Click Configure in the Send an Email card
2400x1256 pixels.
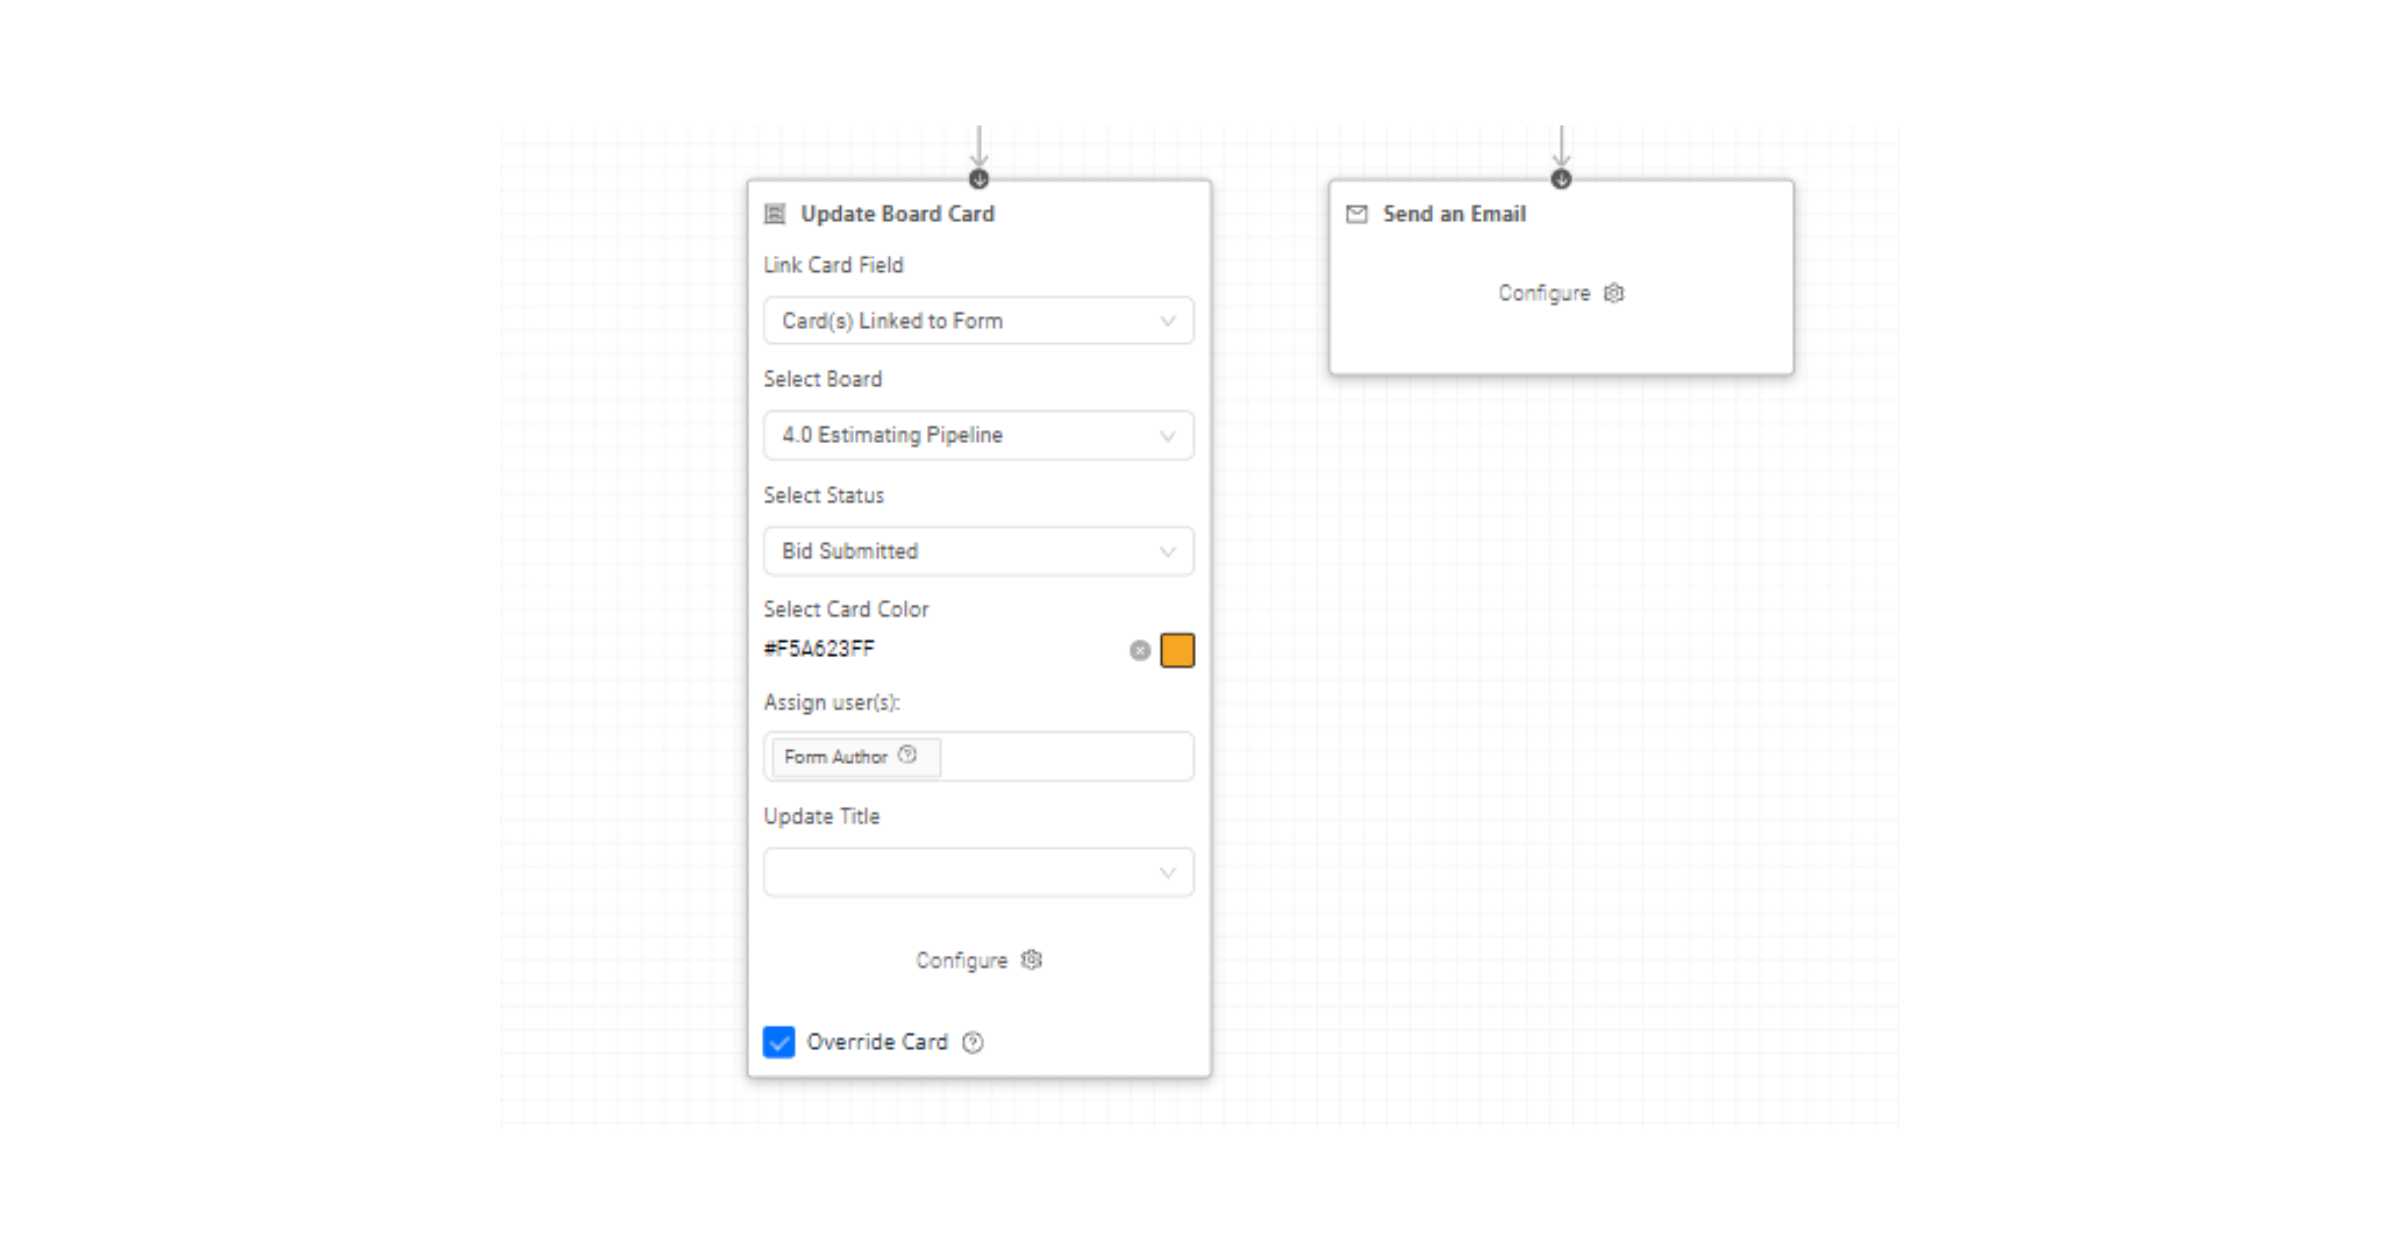1544,293
